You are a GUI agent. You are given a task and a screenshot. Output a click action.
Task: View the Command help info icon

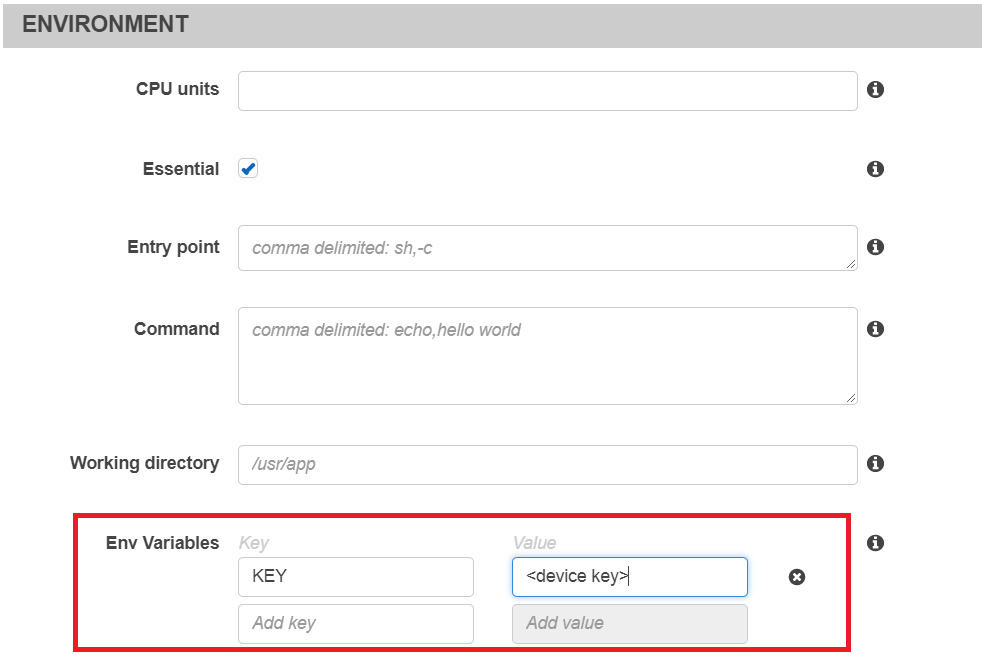tap(875, 329)
